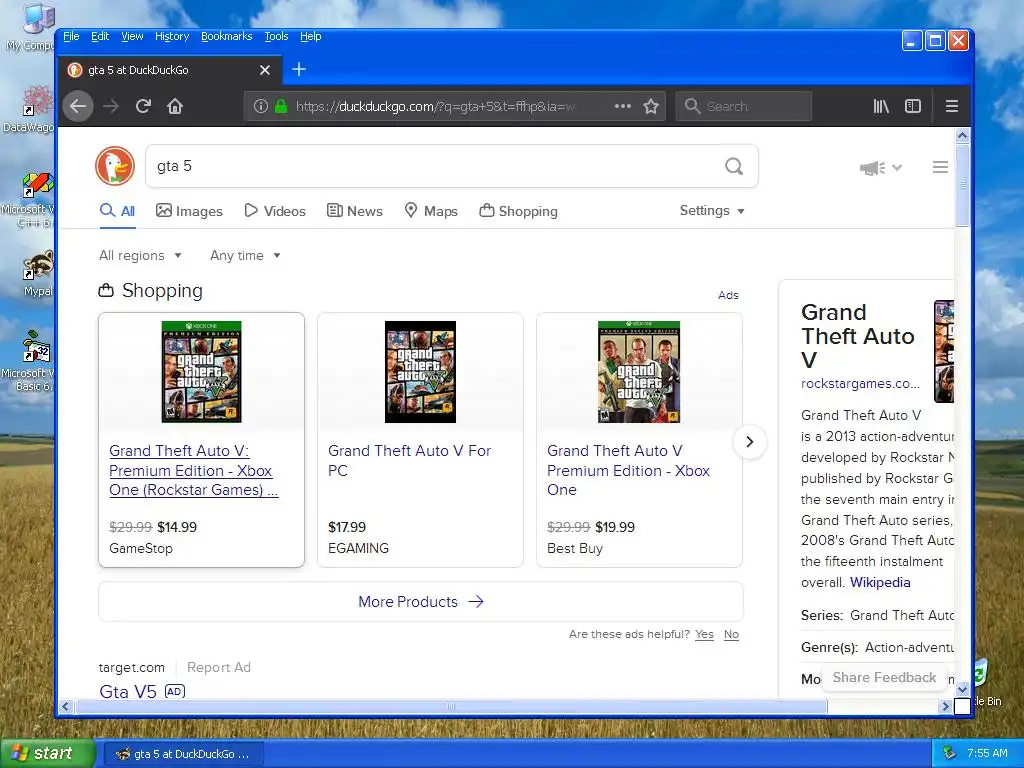Select the All results tab

coord(118,211)
